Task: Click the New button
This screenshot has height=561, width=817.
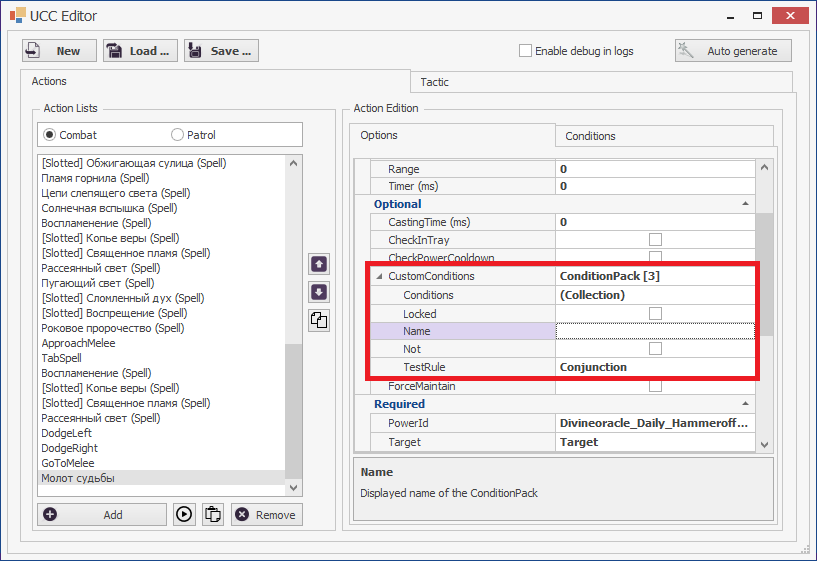Action: [x=59, y=51]
